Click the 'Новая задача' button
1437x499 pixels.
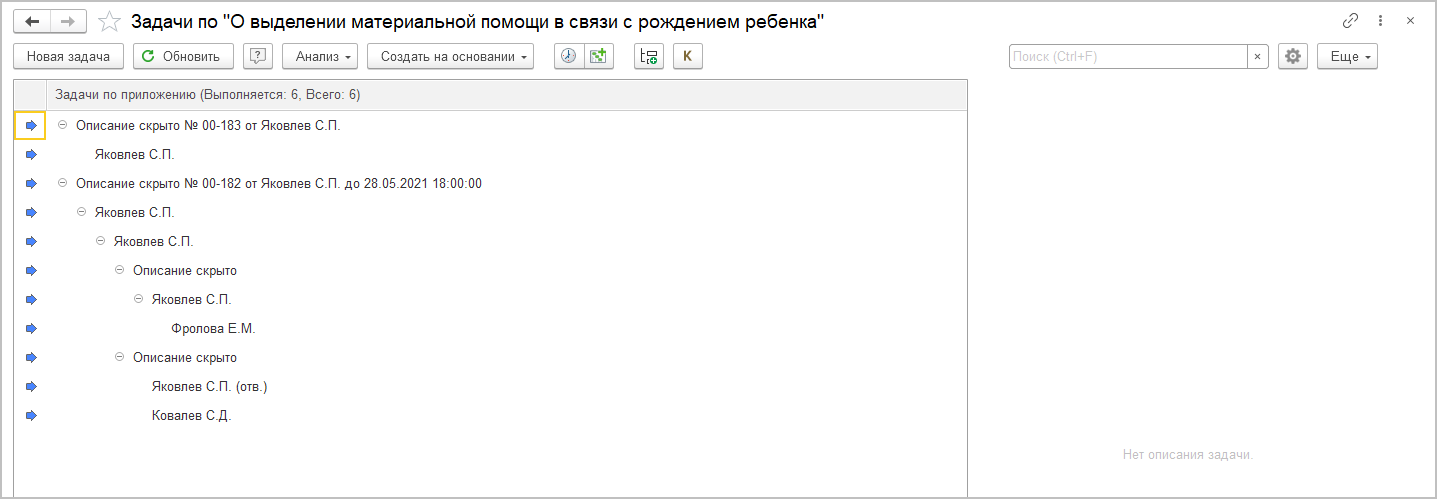pyautogui.click(x=68, y=56)
